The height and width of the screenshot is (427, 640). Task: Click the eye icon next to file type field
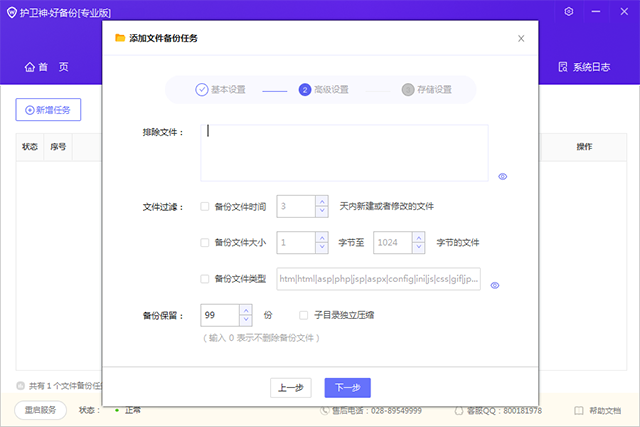point(495,285)
